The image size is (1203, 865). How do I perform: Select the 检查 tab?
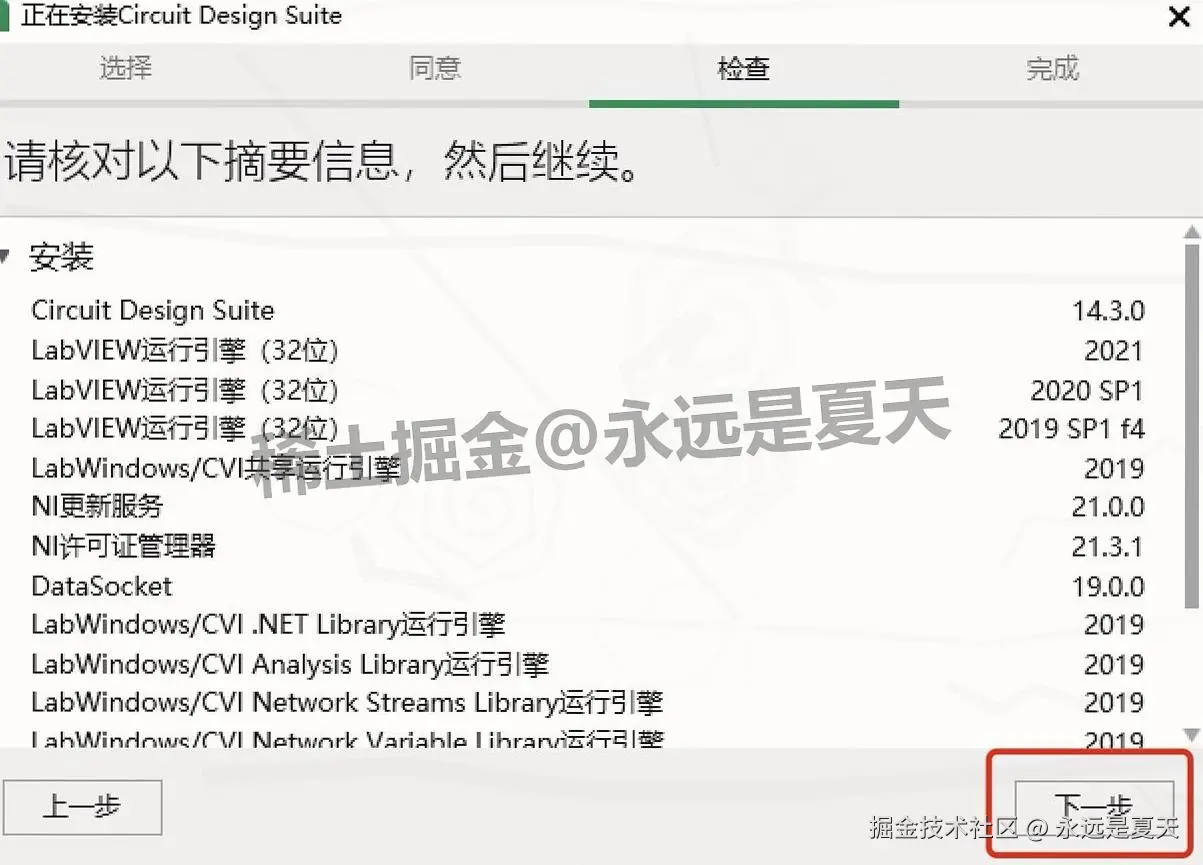pos(744,69)
